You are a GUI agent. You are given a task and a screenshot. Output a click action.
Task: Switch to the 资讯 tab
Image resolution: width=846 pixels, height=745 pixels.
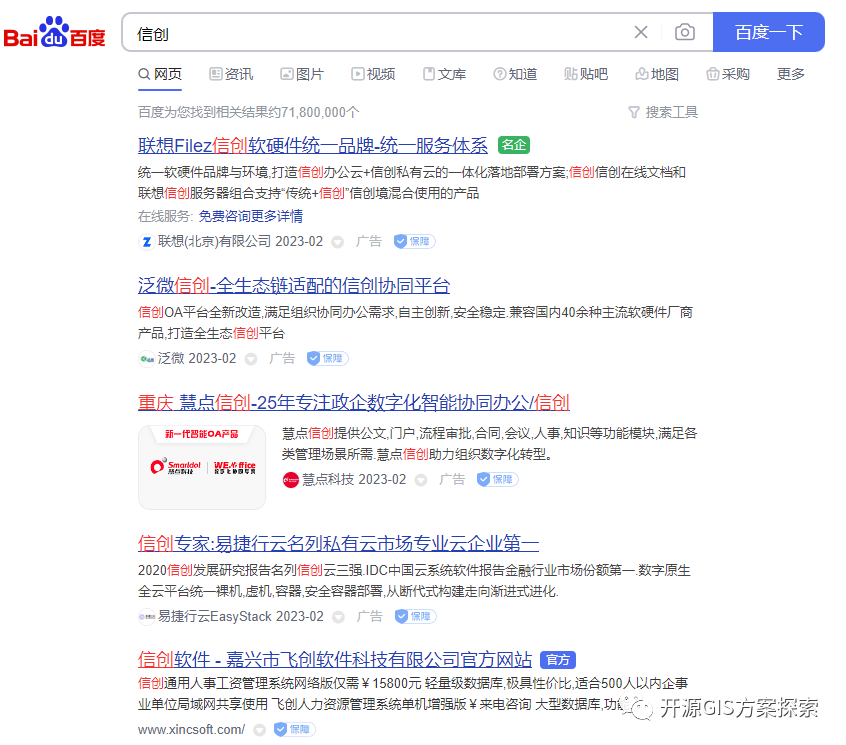(231, 74)
